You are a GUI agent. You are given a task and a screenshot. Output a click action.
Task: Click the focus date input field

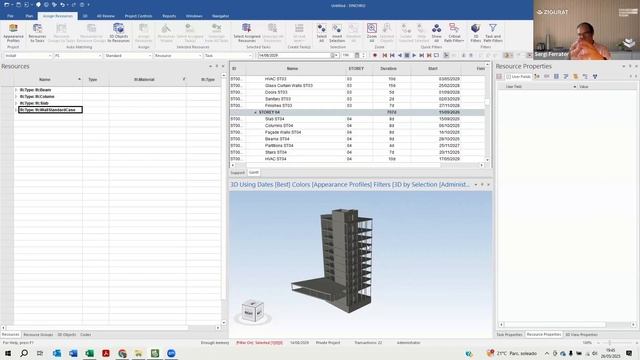coord(295,55)
